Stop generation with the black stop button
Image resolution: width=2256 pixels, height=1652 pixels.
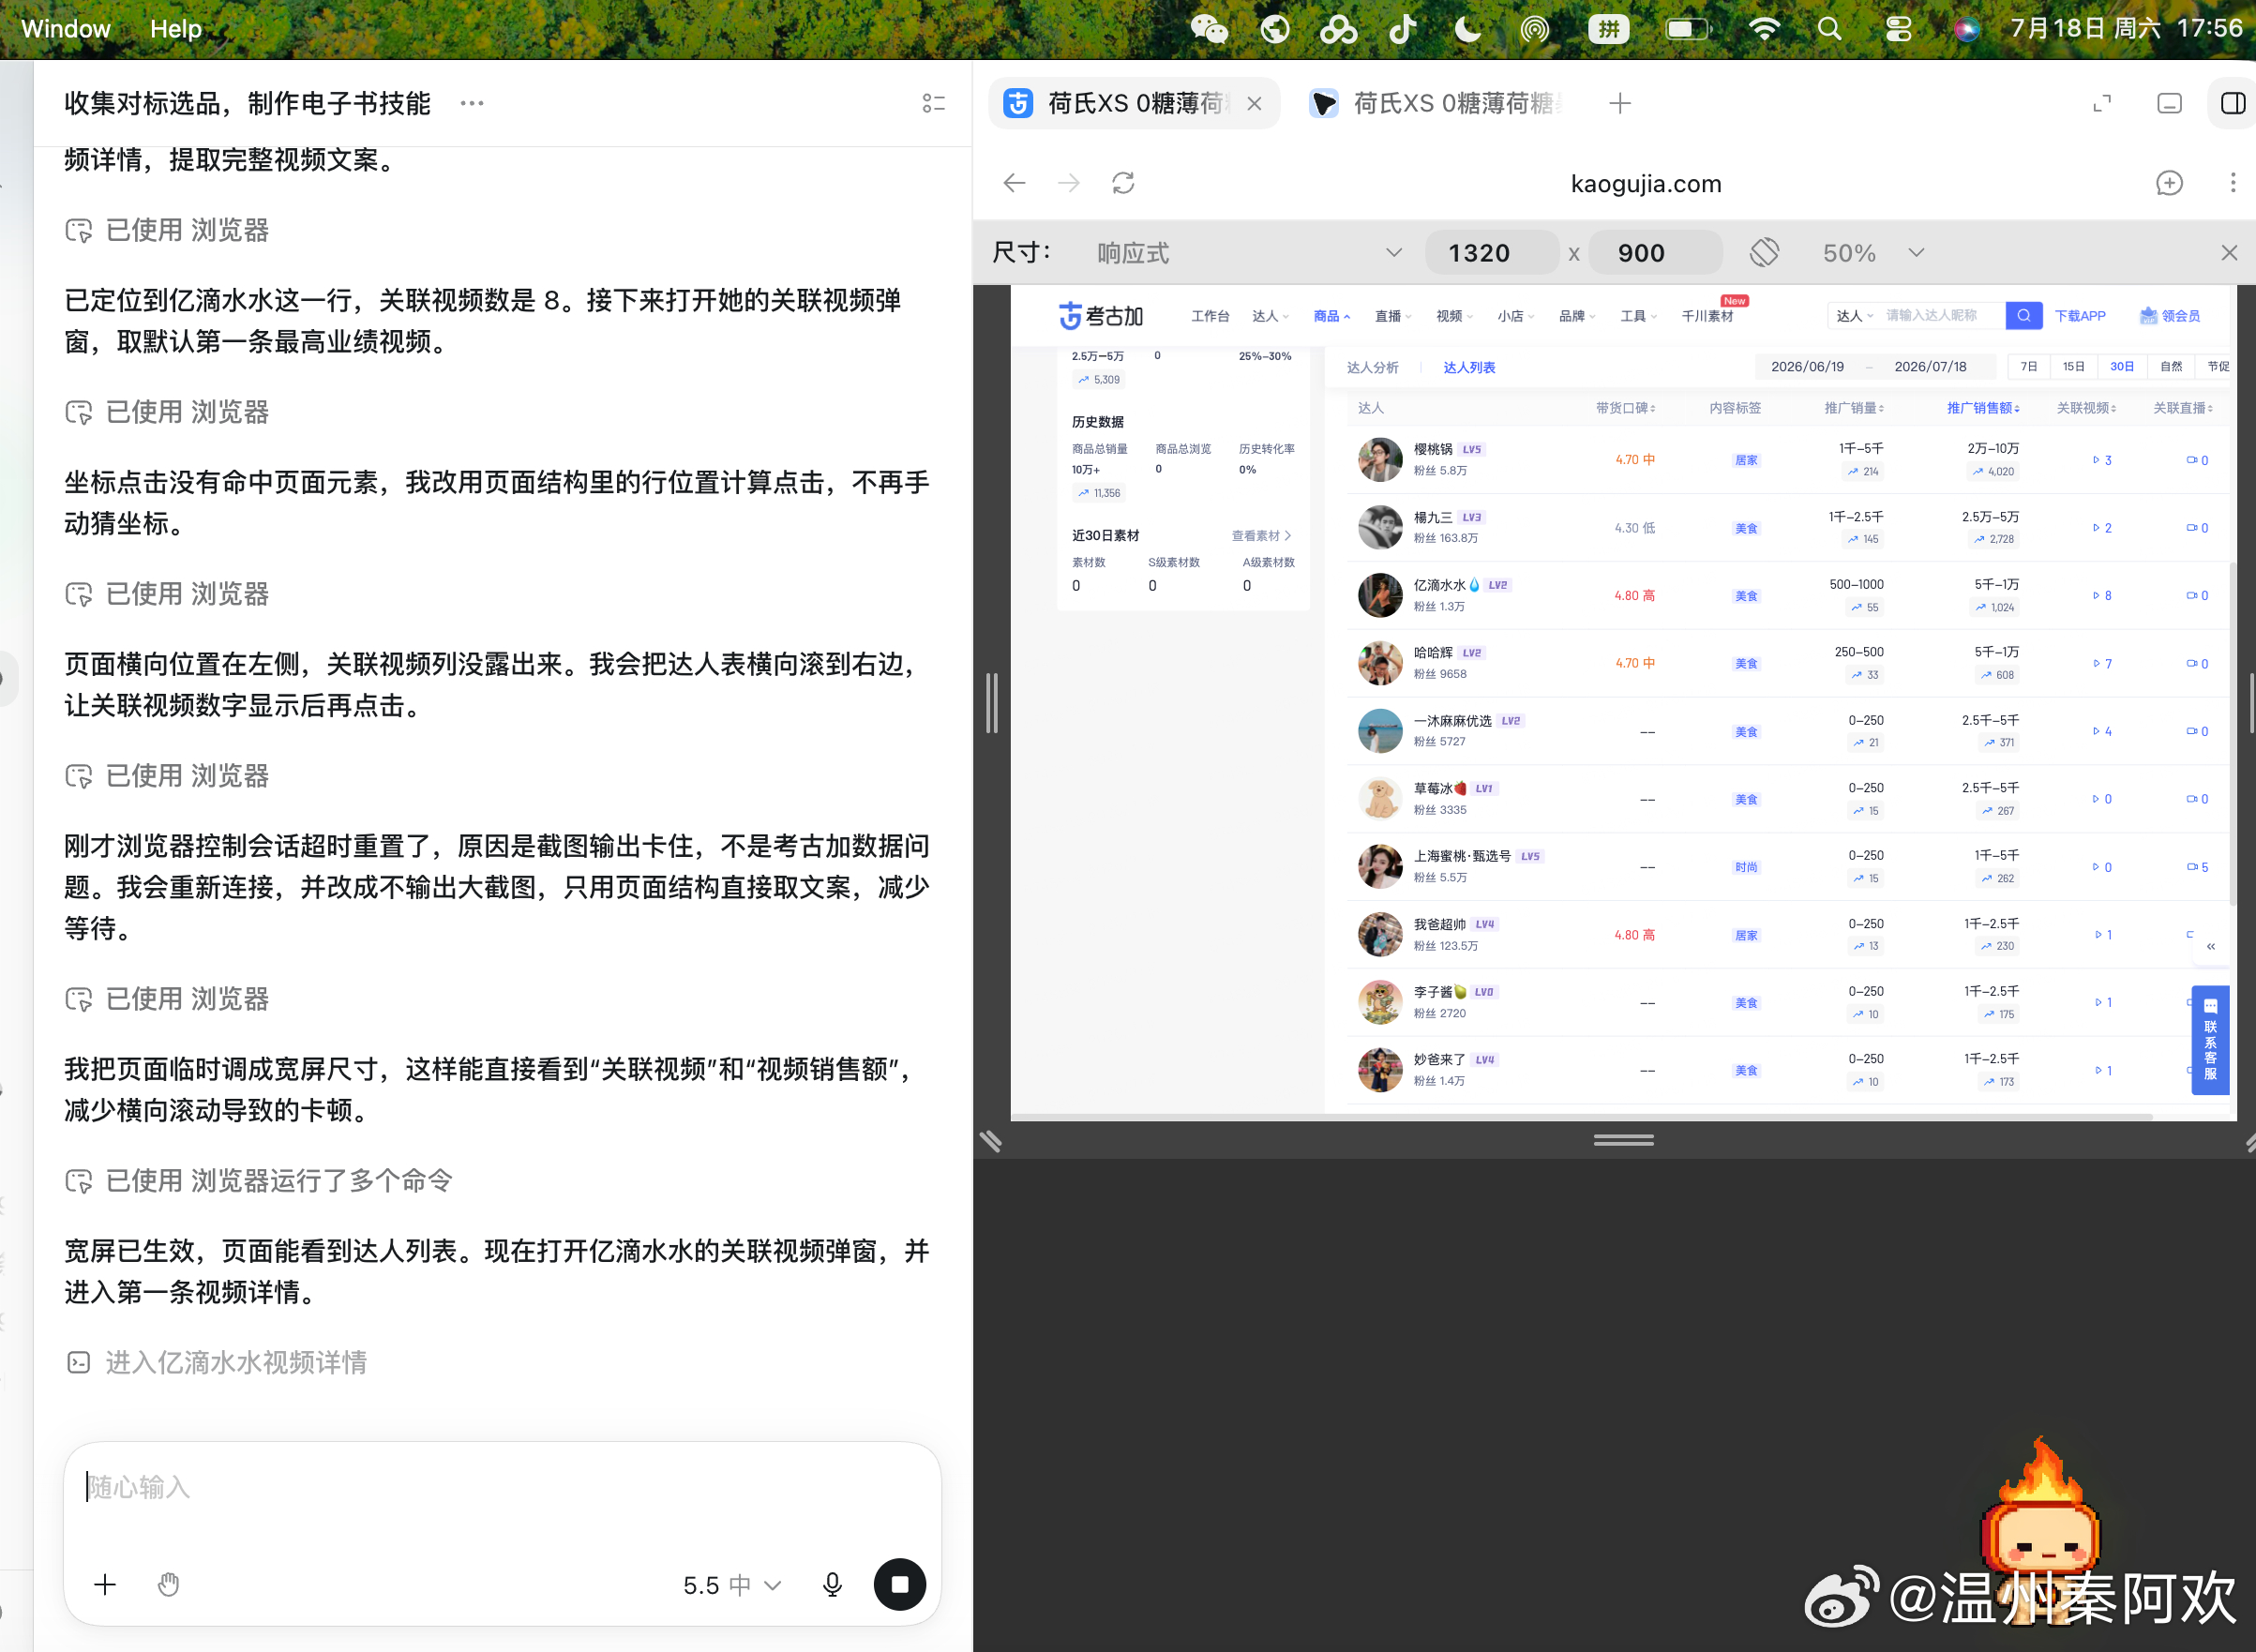pyautogui.click(x=899, y=1584)
